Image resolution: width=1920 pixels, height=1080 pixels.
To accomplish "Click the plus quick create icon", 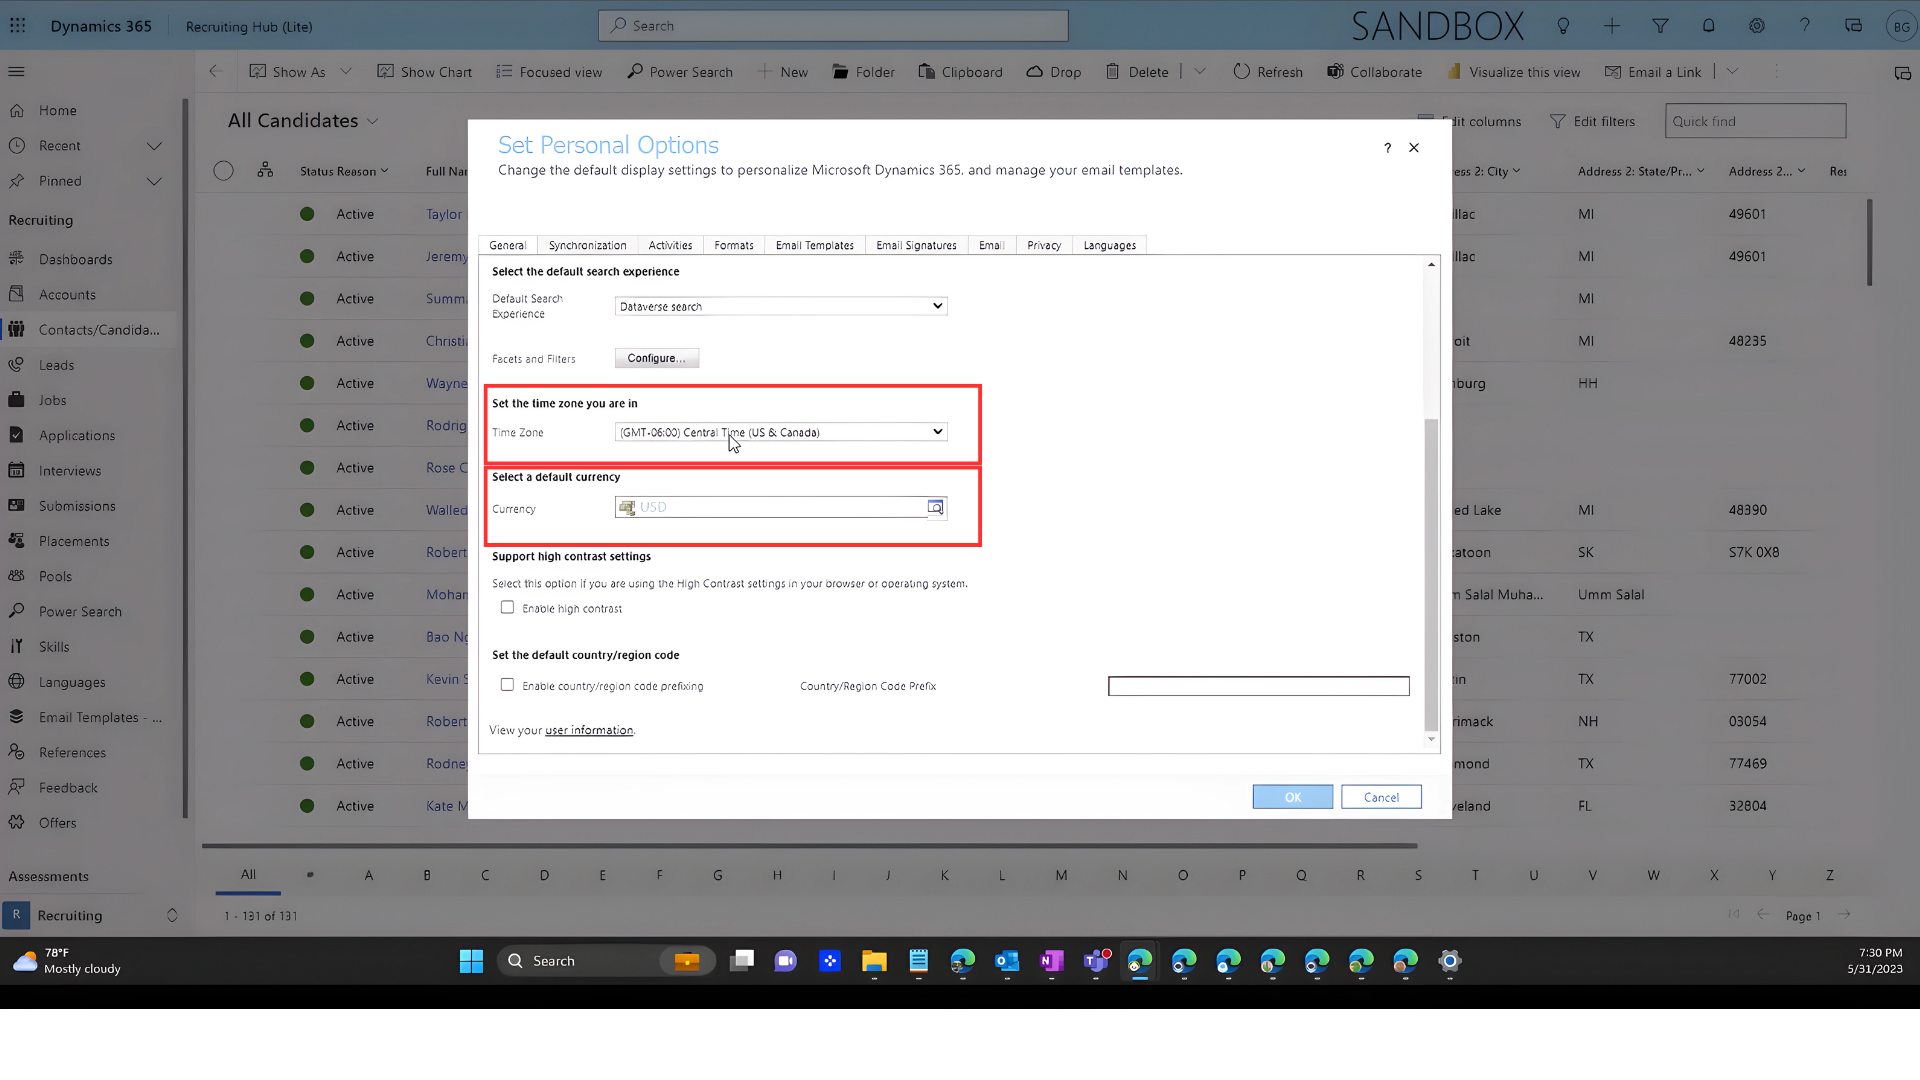I will pos(1611,26).
